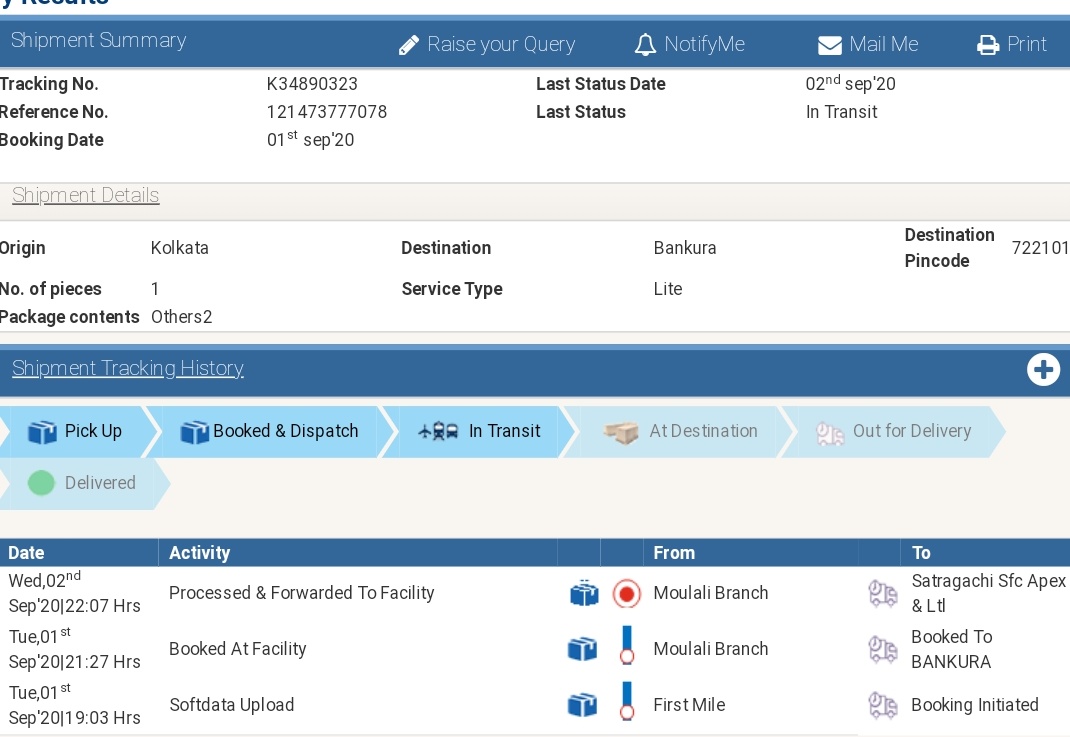Click the pencil icon for Raise your Query
Screen dimensions: 1070x737
tap(409, 45)
